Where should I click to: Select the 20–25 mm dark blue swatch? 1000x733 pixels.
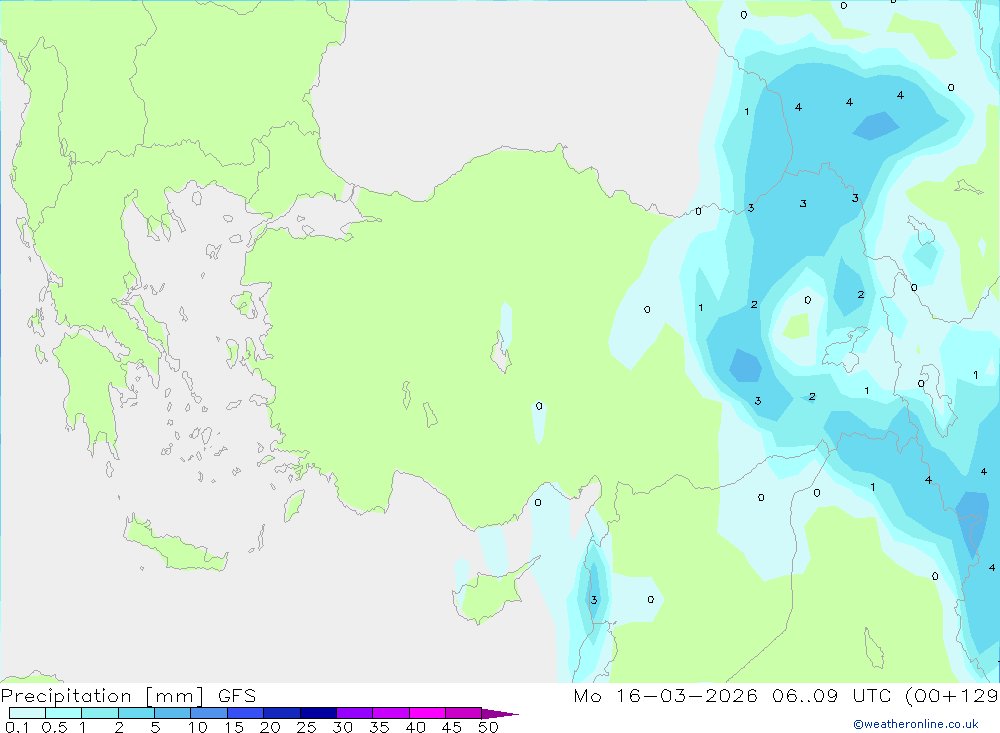pos(282,713)
